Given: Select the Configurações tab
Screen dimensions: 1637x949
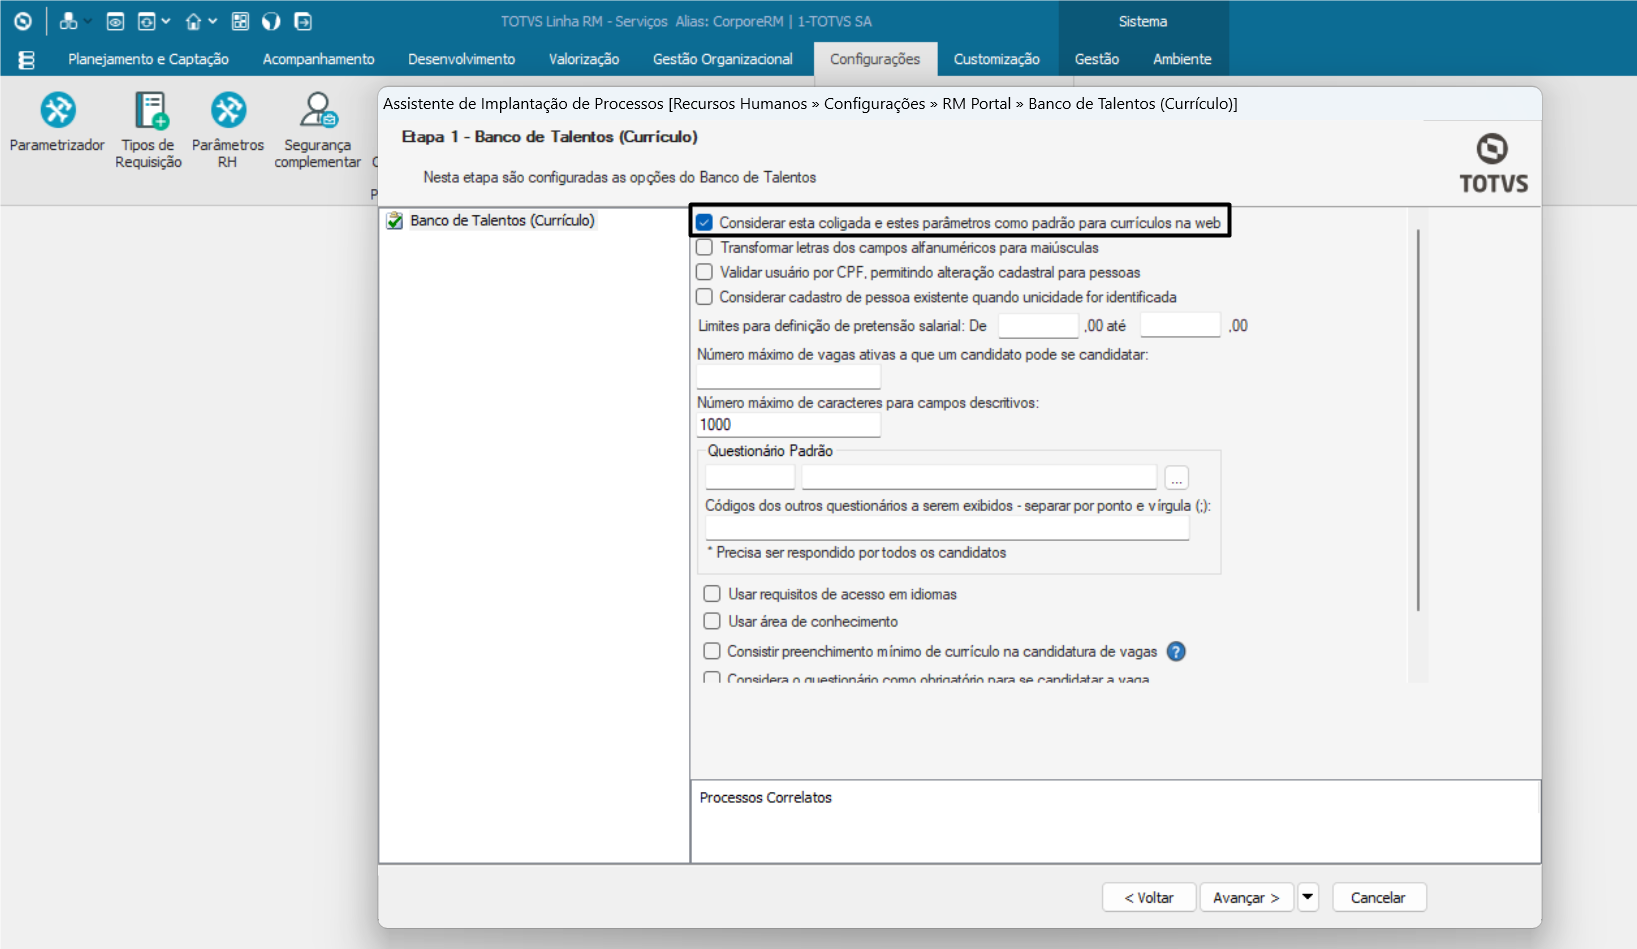Looking at the screenshot, I should [875, 59].
